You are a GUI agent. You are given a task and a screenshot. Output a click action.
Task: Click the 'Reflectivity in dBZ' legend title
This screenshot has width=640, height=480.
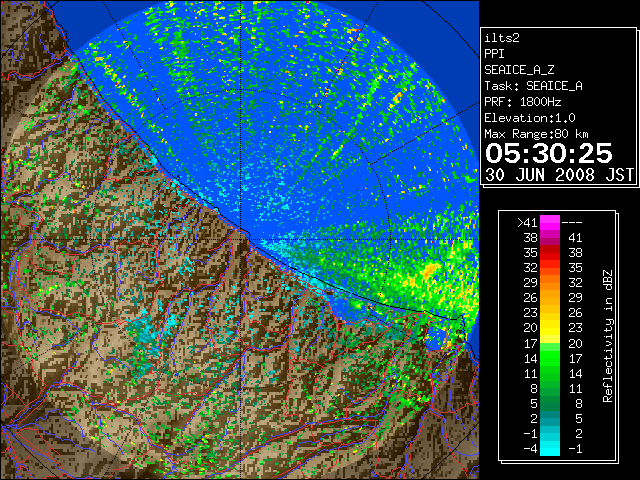pyautogui.click(x=608, y=336)
